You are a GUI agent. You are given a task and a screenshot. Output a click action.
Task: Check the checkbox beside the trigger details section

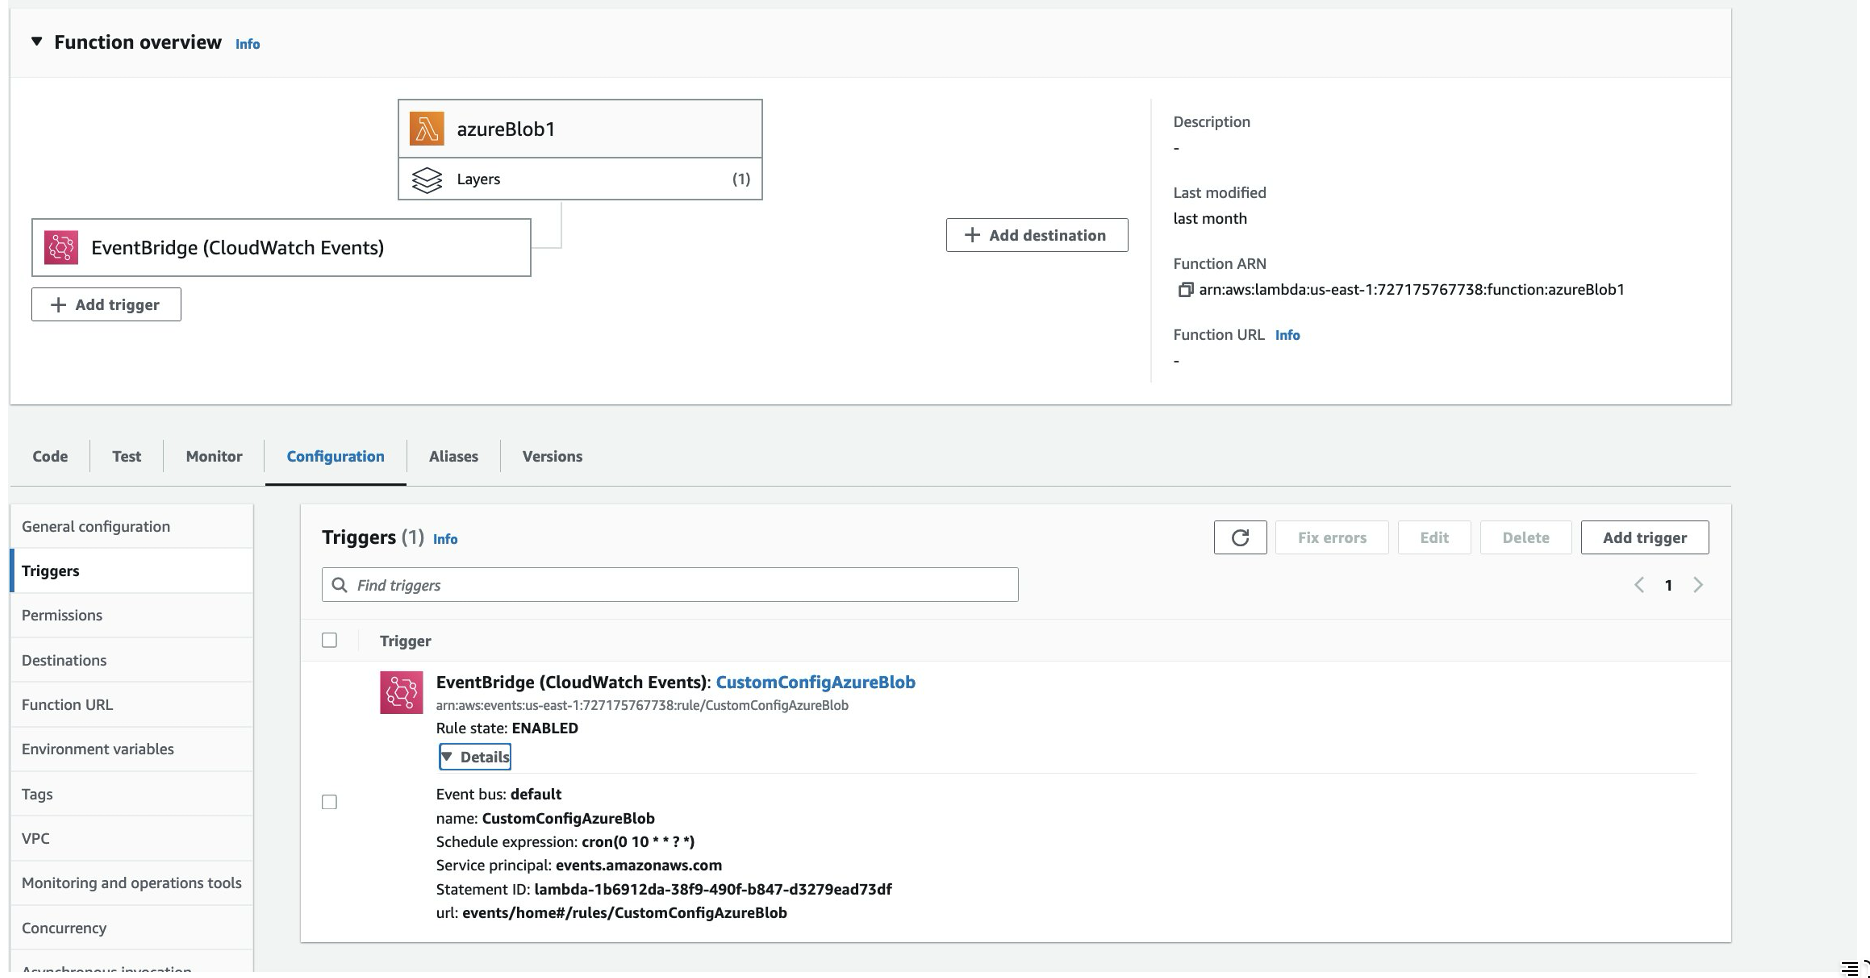coord(329,801)
